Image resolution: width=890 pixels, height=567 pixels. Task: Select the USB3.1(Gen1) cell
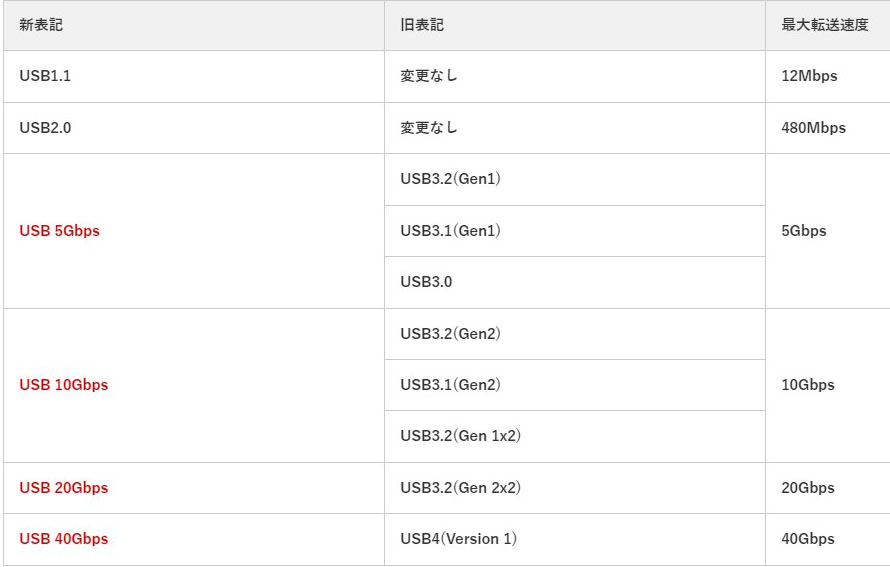(450, 231)
